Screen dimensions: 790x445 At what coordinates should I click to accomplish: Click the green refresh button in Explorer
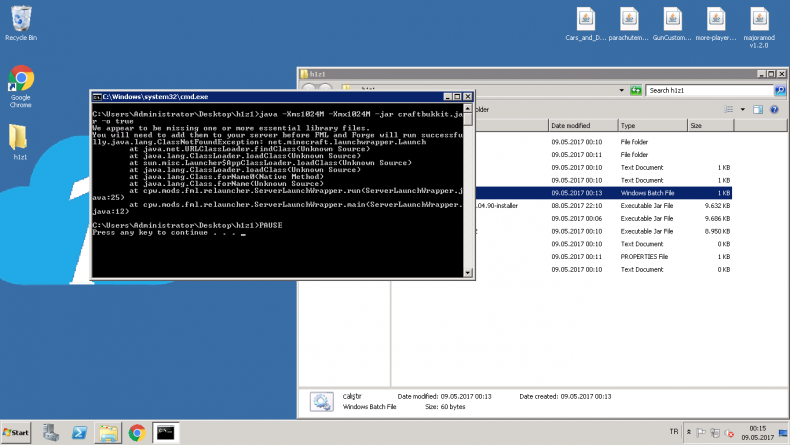636,90
